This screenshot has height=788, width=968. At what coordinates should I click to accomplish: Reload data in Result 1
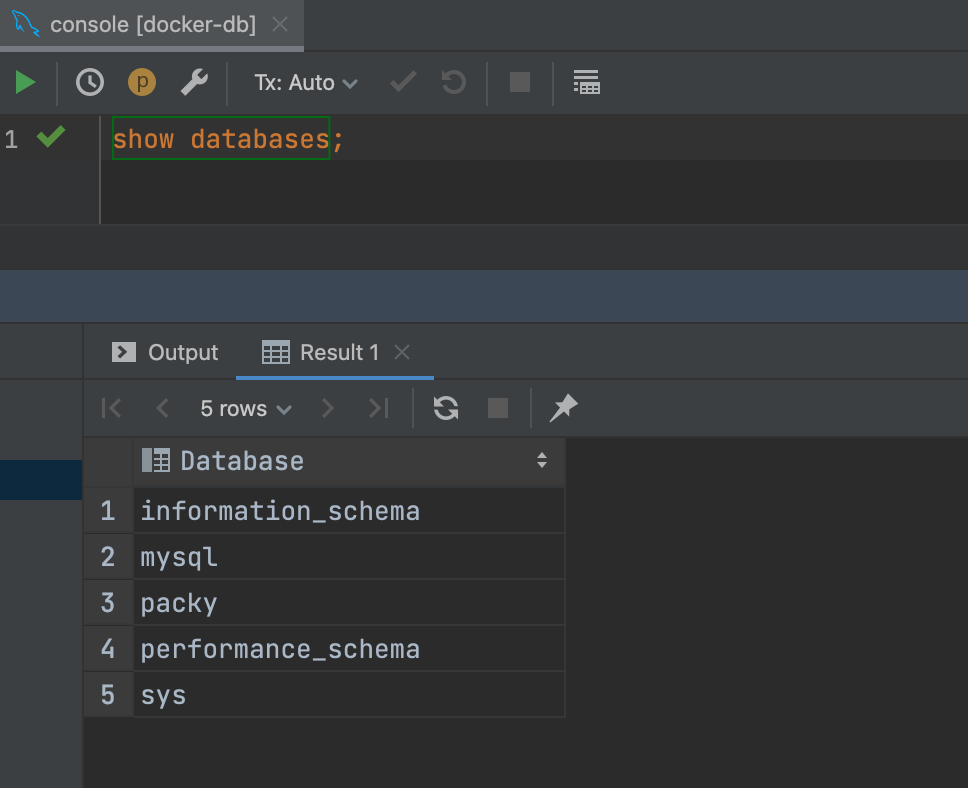(x=445, y=408)
